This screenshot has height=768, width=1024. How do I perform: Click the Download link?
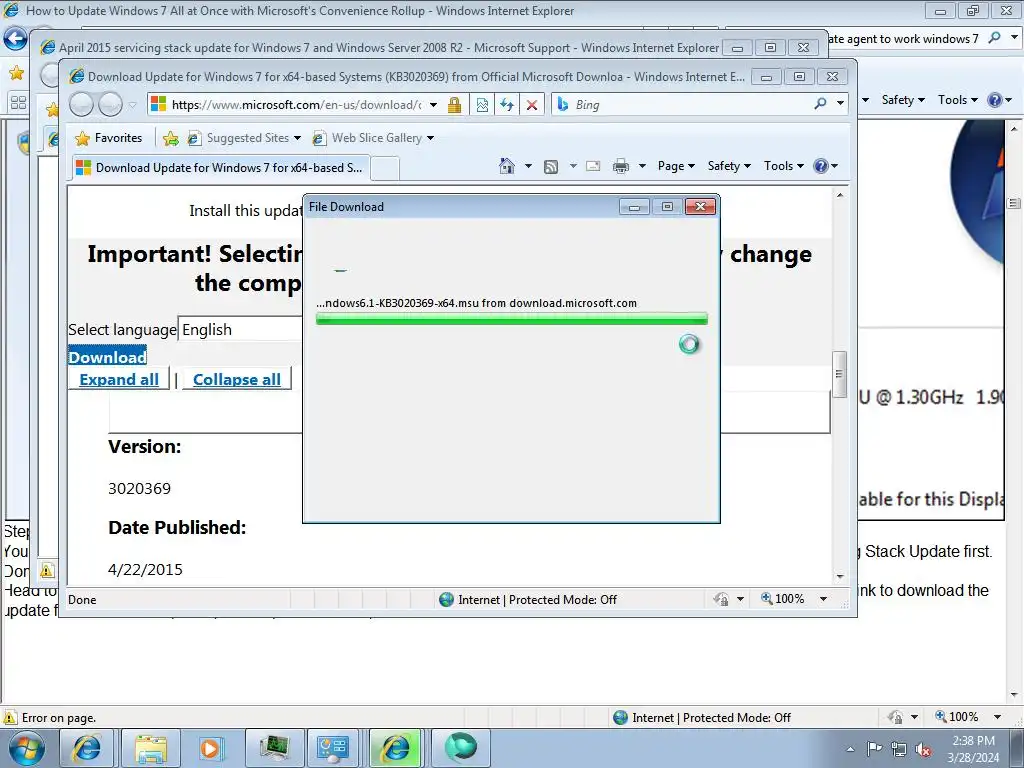click(x=107, y=357)
